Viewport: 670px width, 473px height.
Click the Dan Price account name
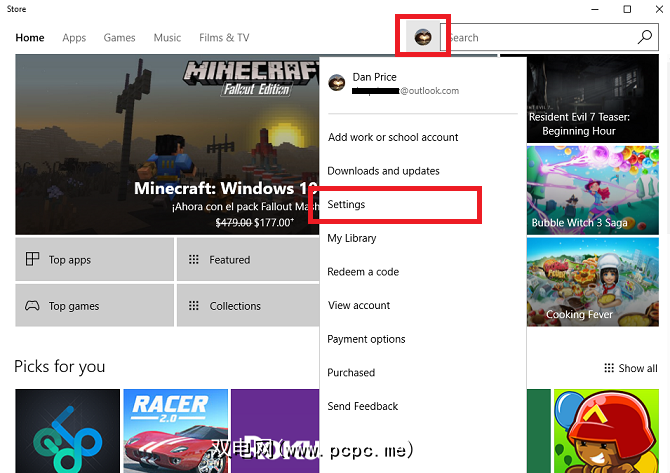click(374, 77)
